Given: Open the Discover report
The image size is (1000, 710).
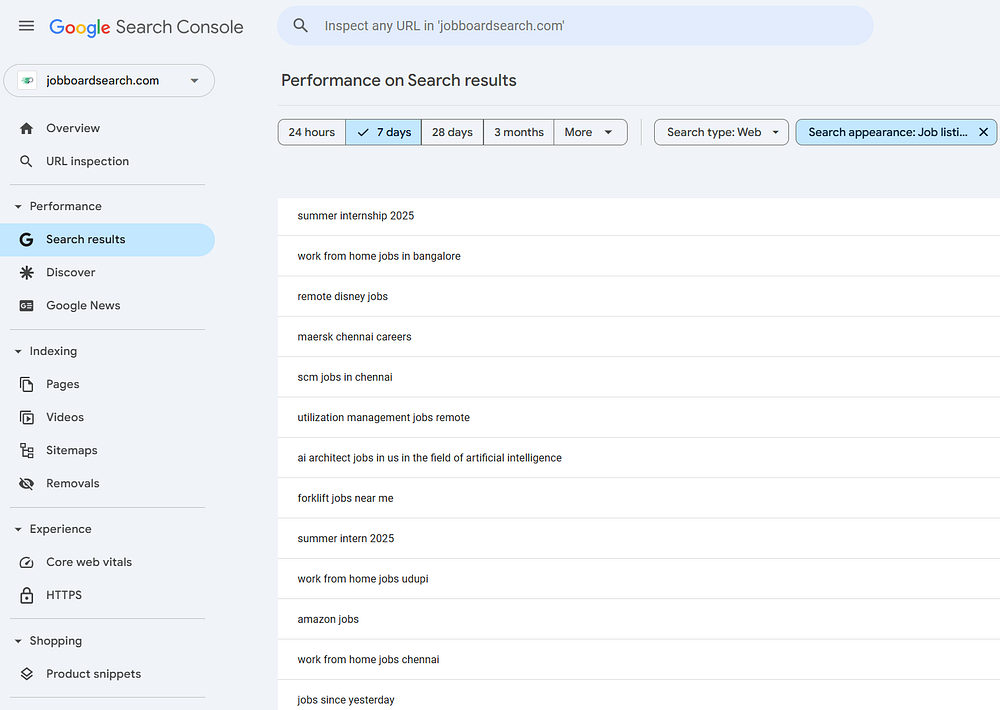Looking at the screenshot, I should coord(107,272).
